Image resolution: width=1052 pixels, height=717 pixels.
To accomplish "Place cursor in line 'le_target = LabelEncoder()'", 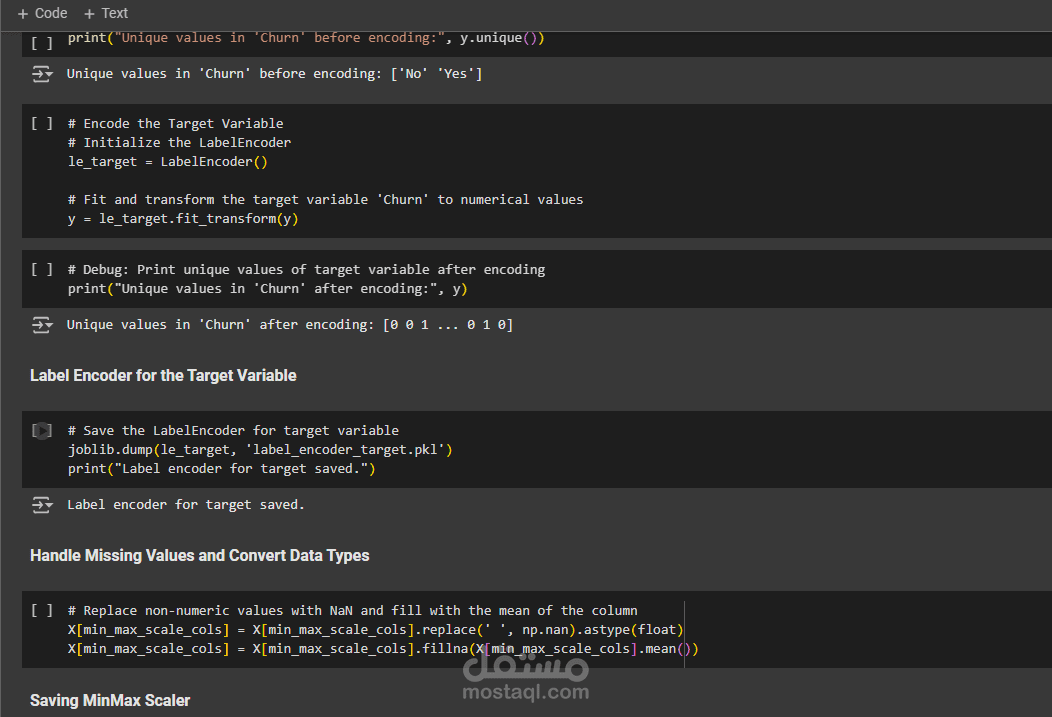I will pos(168,162).
